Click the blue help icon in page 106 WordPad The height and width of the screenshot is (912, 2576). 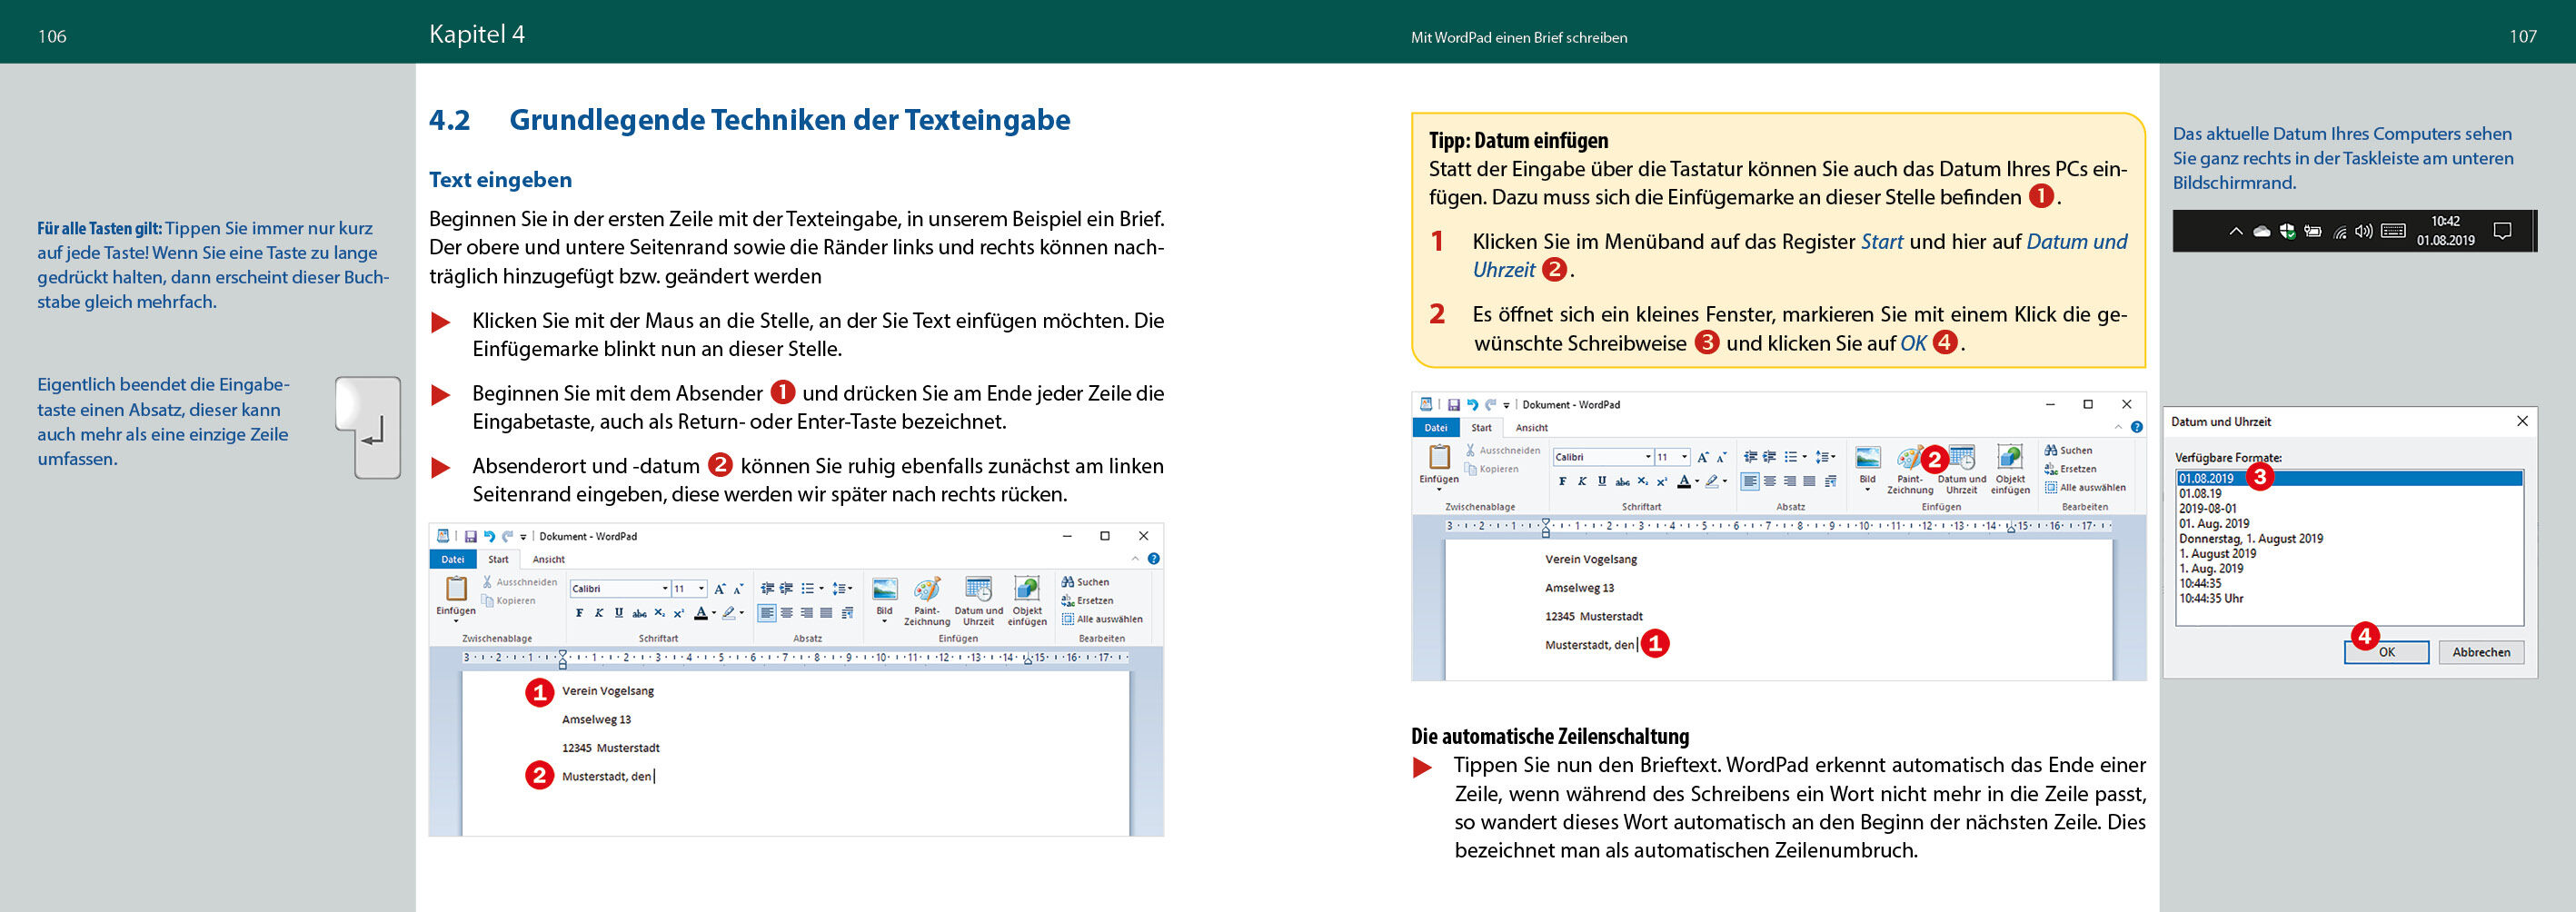(1153, 559)
